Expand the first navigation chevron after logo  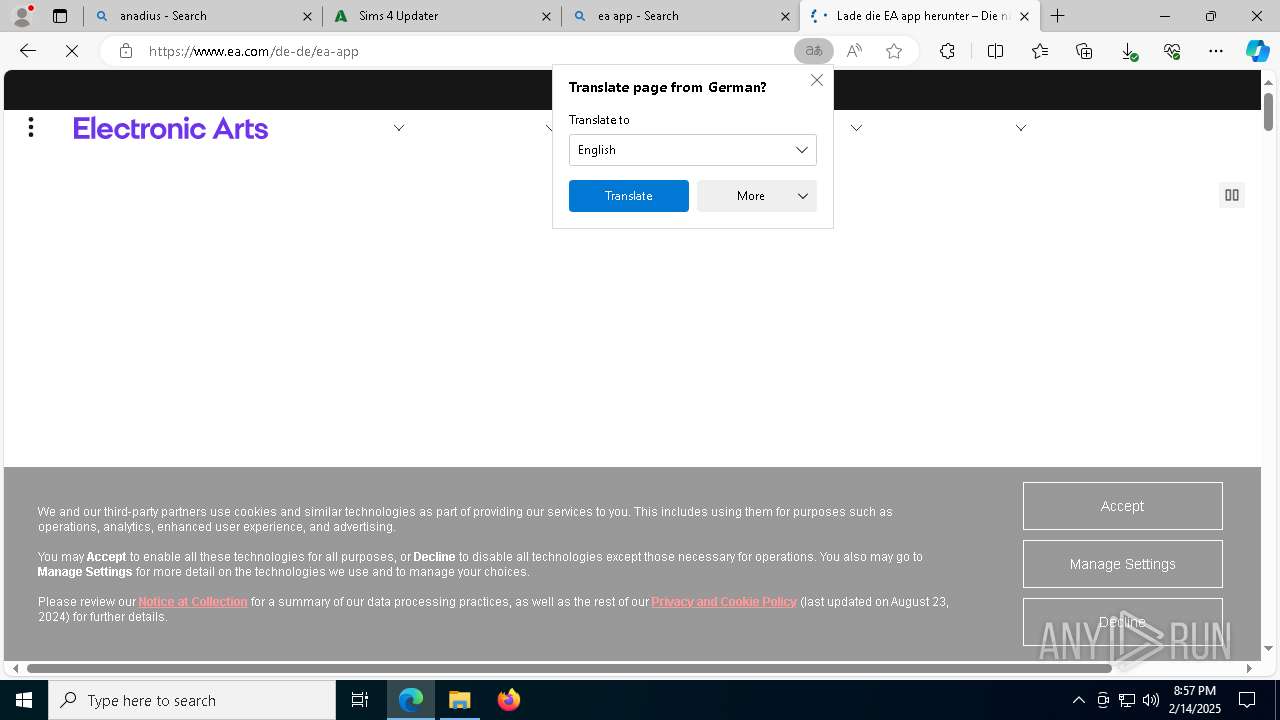pyautogui.click(x=399, y=128)
